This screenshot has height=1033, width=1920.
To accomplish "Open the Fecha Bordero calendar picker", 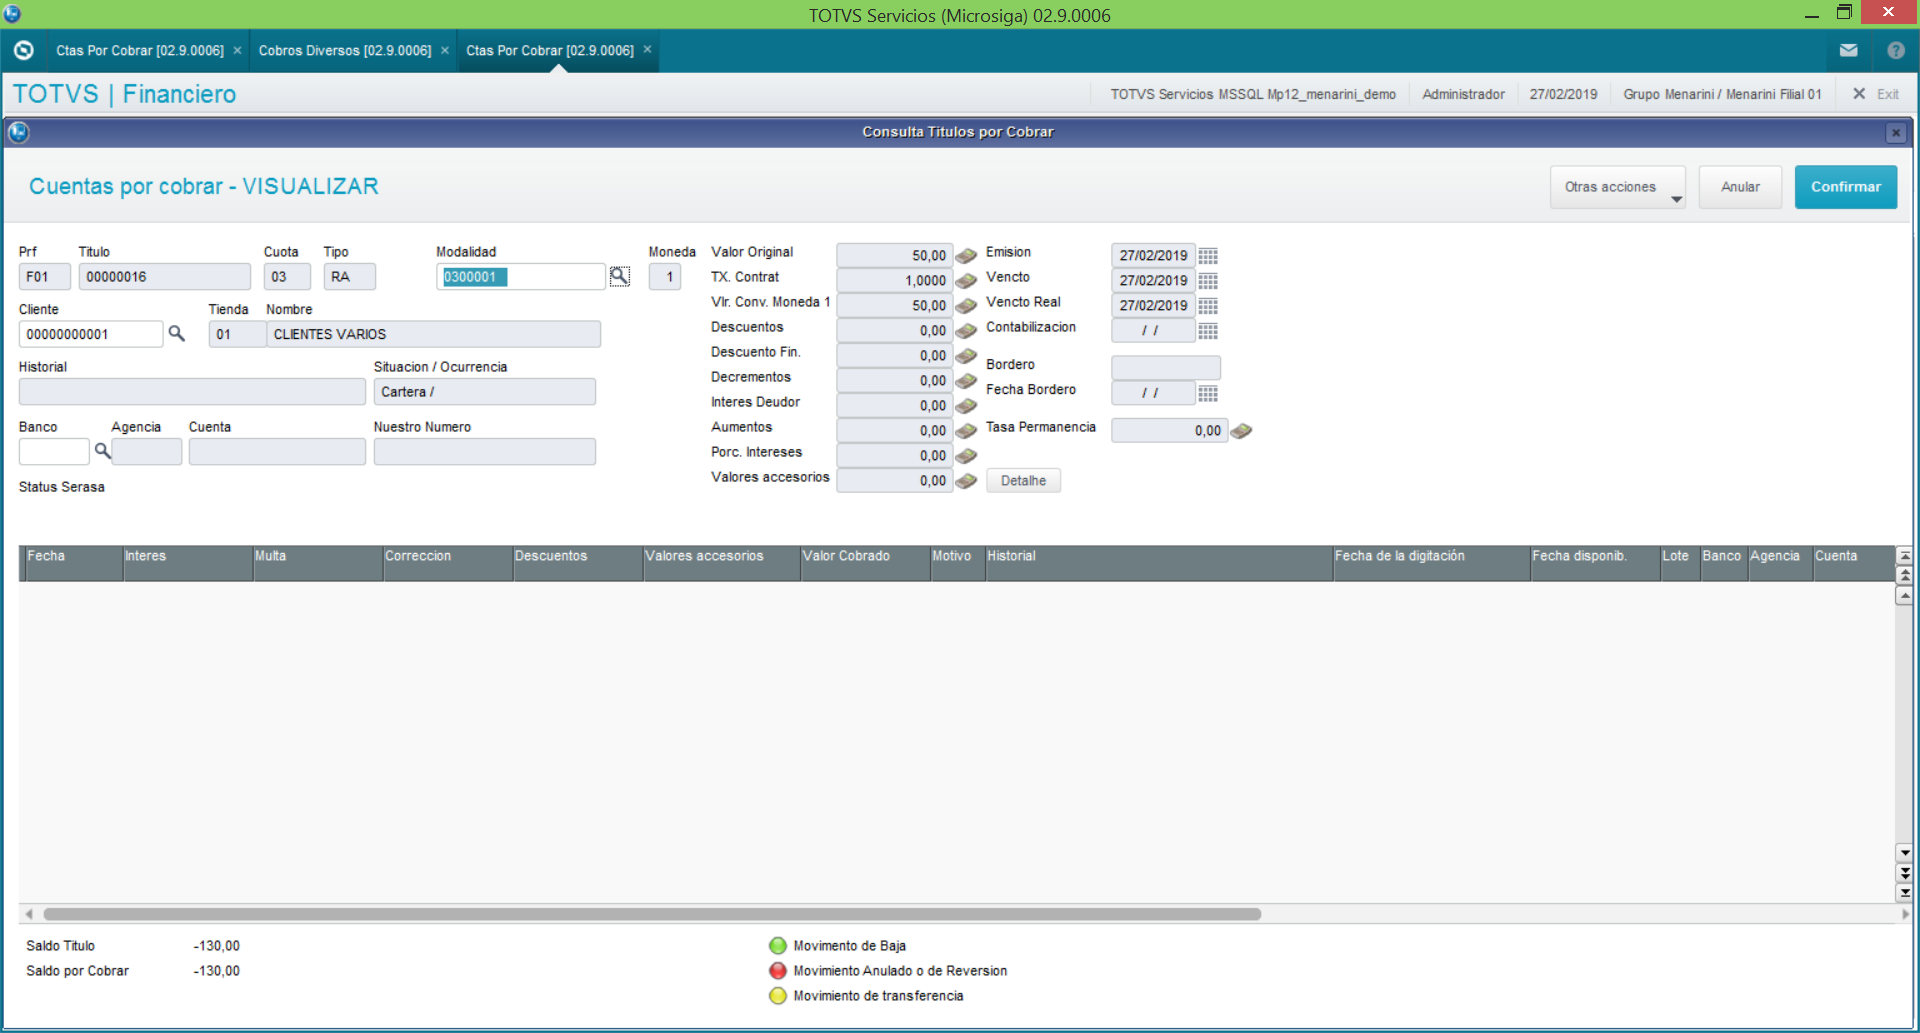I will 1208,394.
